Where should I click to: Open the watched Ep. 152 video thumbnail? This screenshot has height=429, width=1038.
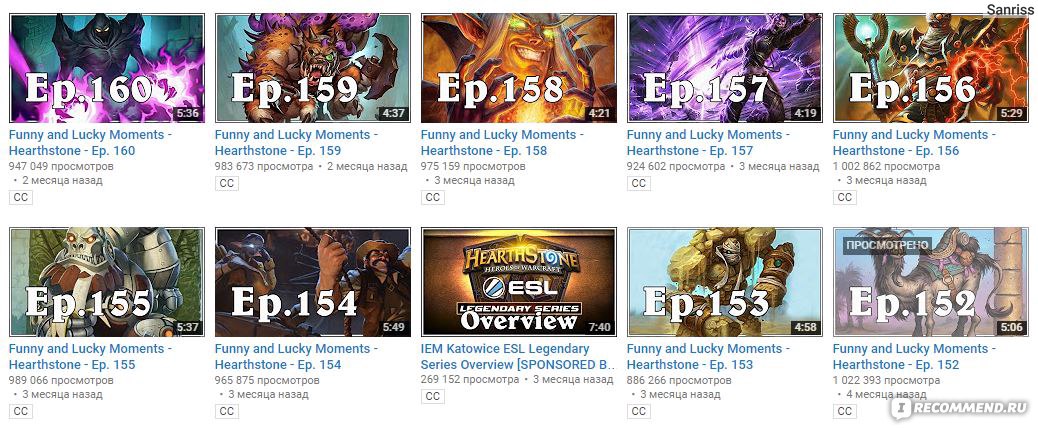click(930, 282)
